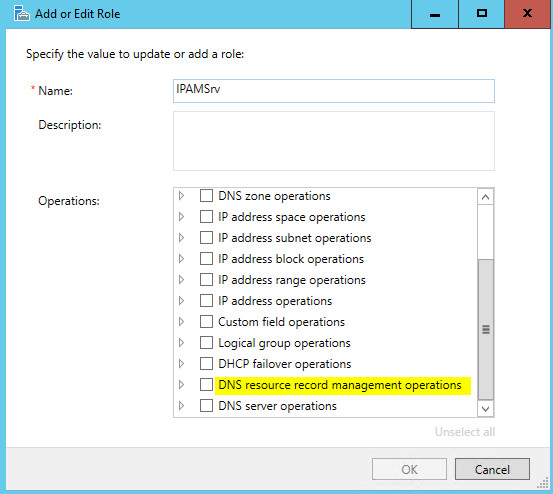553x494 pixels.
Task: Expand the IP address operations node
Action: [181, 300]
